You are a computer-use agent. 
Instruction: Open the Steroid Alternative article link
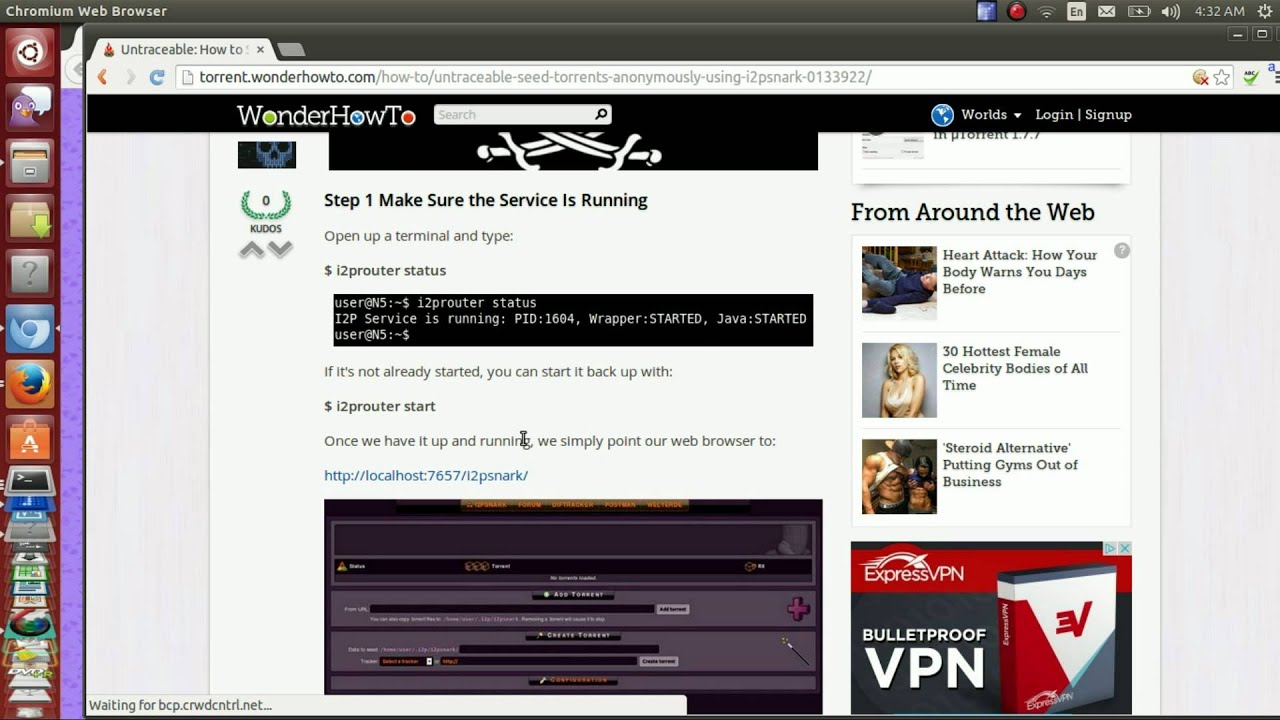[1010, 465]
